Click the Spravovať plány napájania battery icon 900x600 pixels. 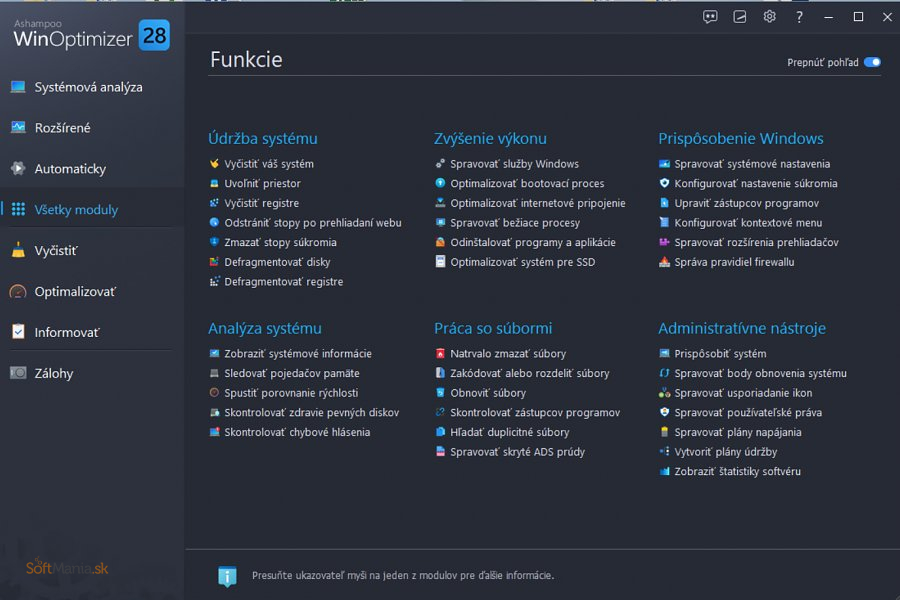(664, 432)
